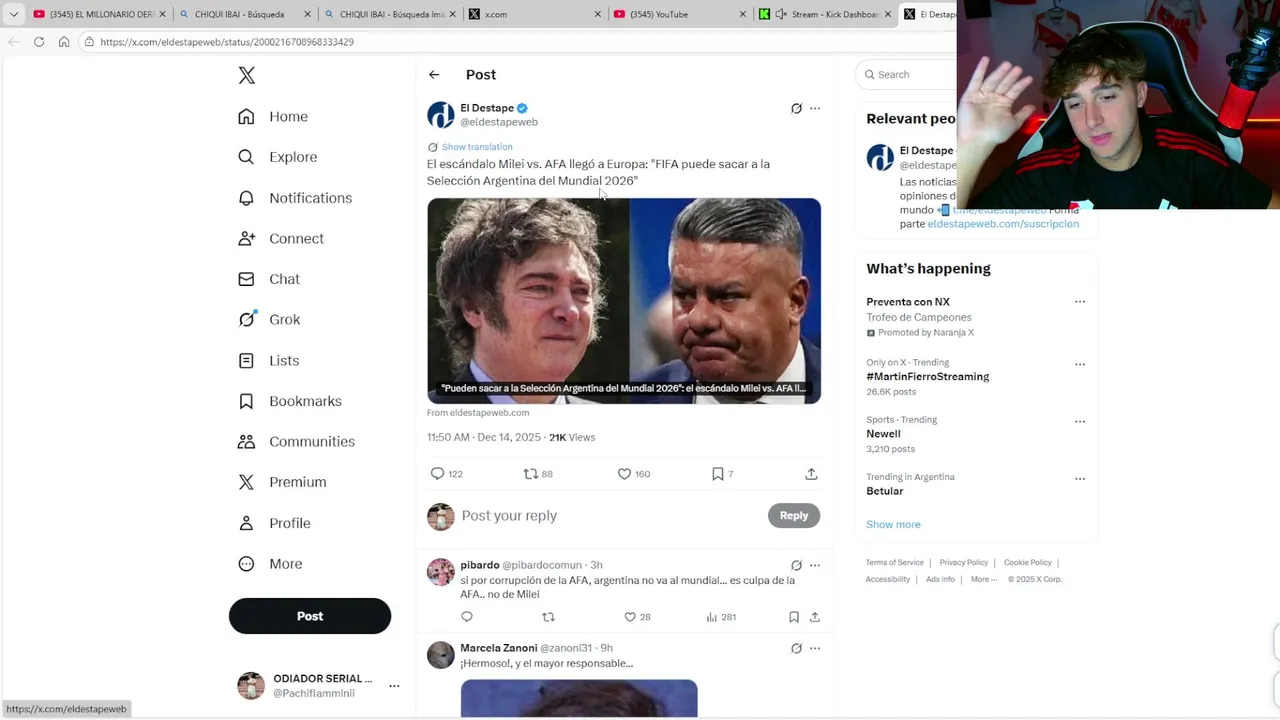Click repost icon with 88 reposts
The height and width of the screenshot is (720, 1280).
point(531,474)
